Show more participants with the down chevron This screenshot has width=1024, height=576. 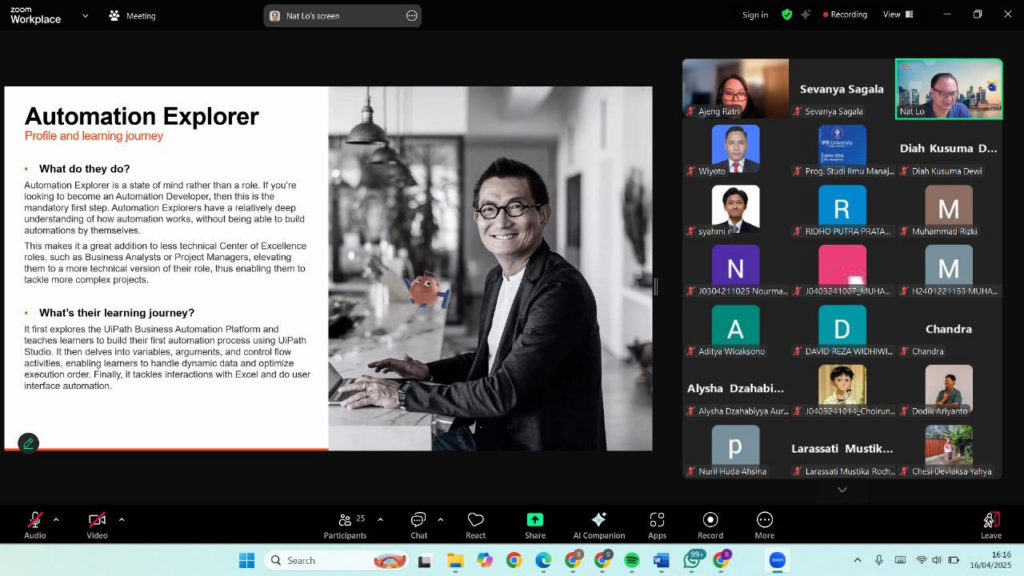tap(842, 490)
